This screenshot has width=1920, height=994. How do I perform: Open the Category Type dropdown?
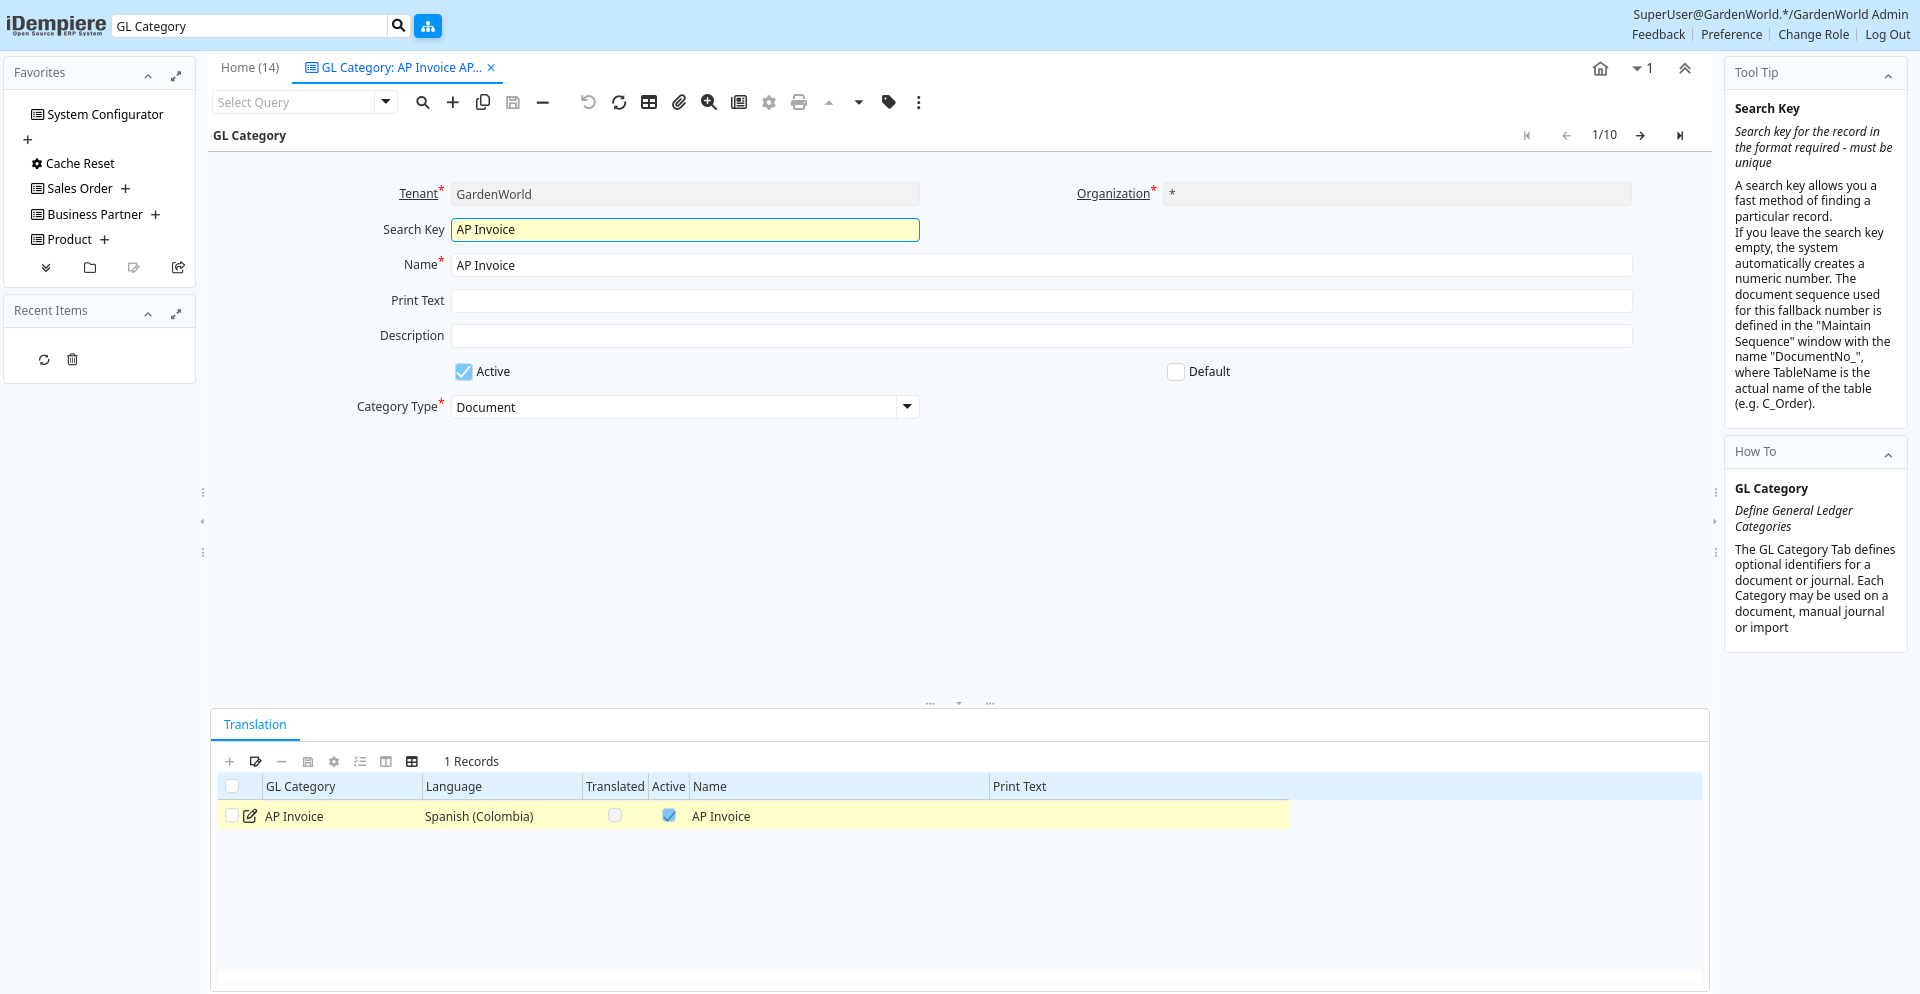[x=907, y=407]
